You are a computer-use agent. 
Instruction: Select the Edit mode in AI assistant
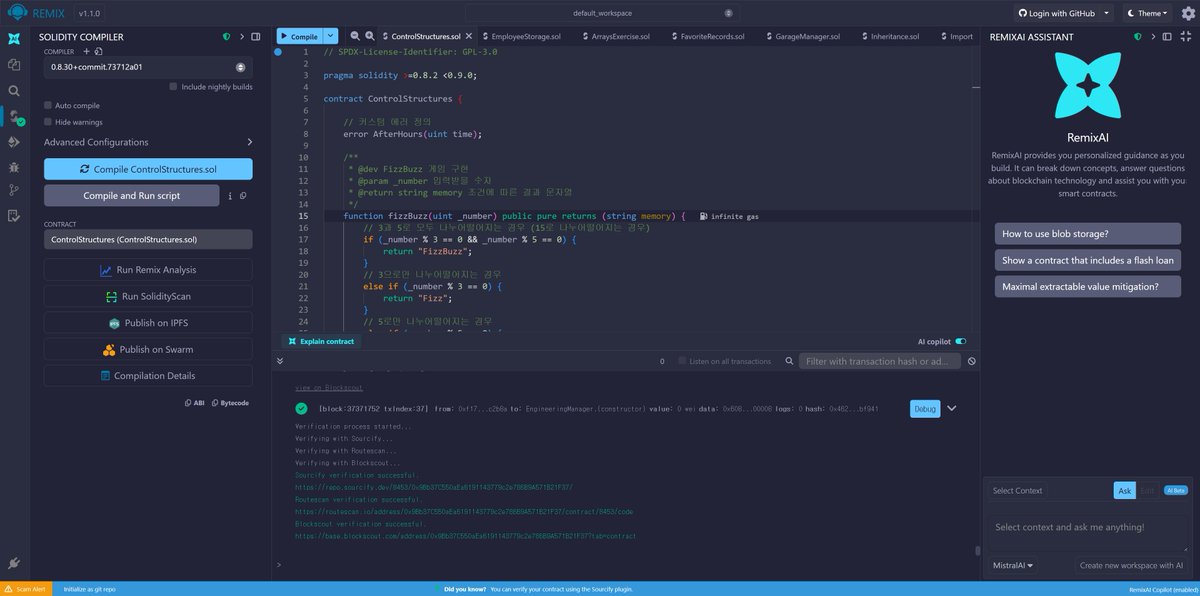click(x=1147, y=490)
